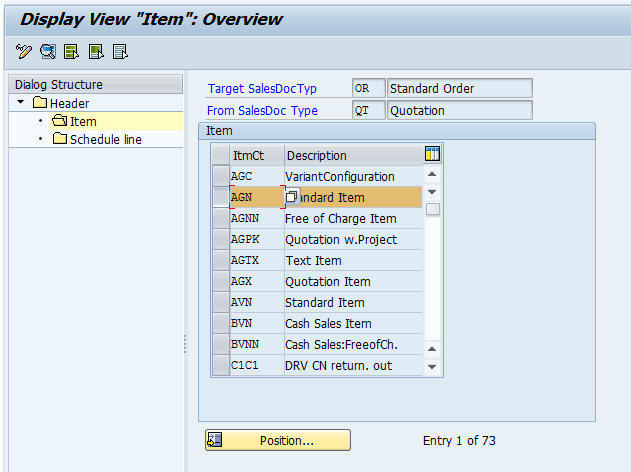Select the Item node in Dialog Structure
Screen dimensions: 631x472
(83, 121)
